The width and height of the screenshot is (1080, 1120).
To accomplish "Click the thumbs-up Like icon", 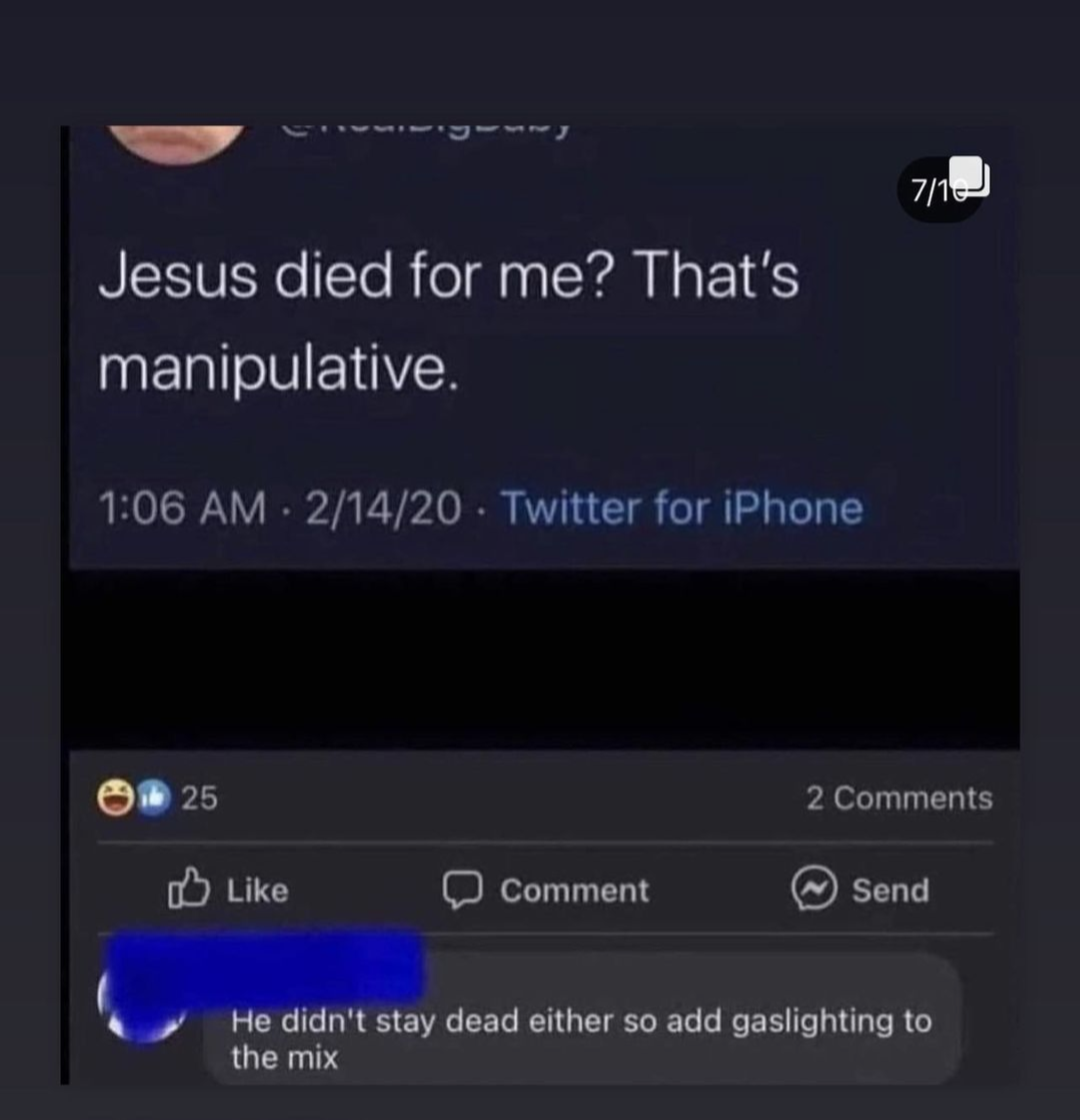I will click(189, 889).
